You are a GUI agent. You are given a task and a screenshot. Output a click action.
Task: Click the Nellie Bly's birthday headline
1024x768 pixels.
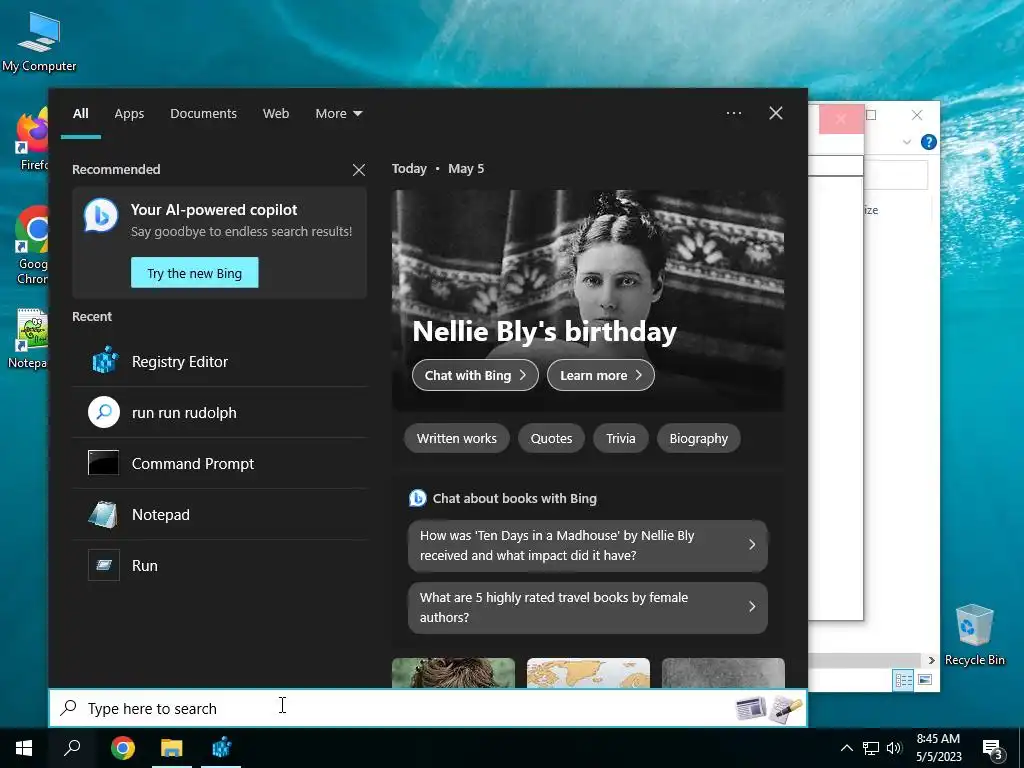(x=544, y=331)
